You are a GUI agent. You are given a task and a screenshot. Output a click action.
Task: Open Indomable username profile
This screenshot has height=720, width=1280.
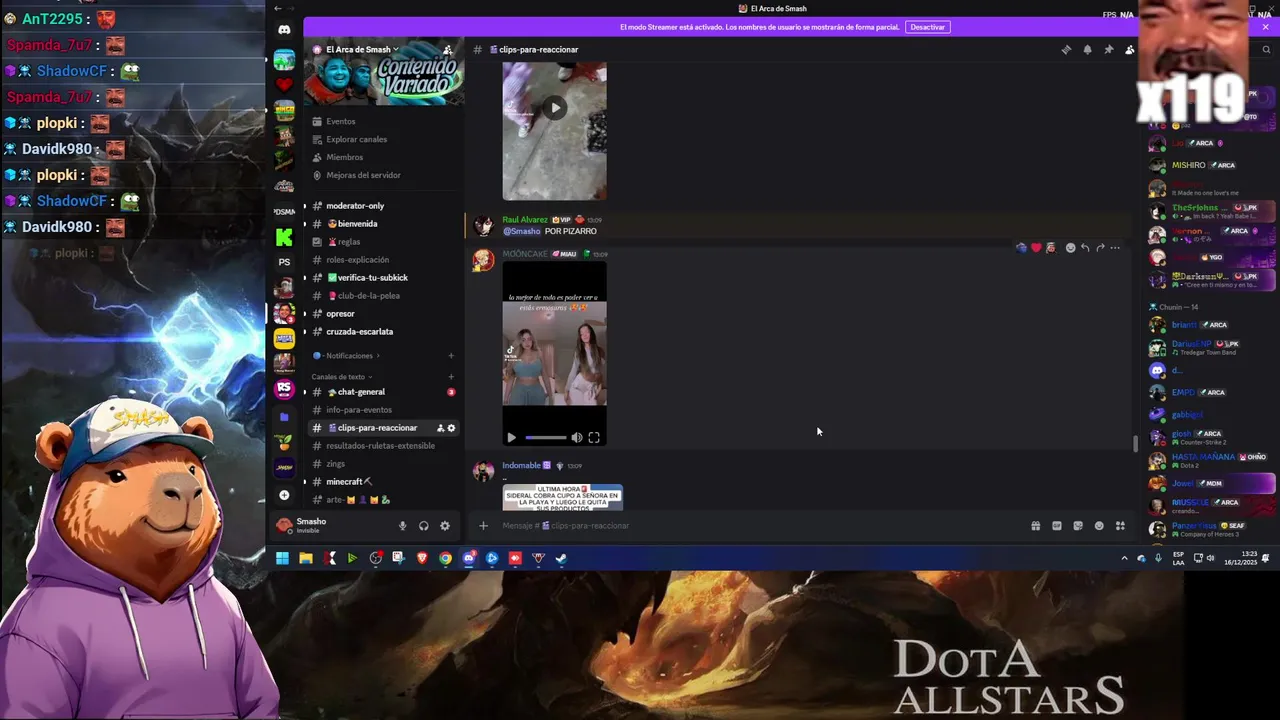(x=521, y=466)
